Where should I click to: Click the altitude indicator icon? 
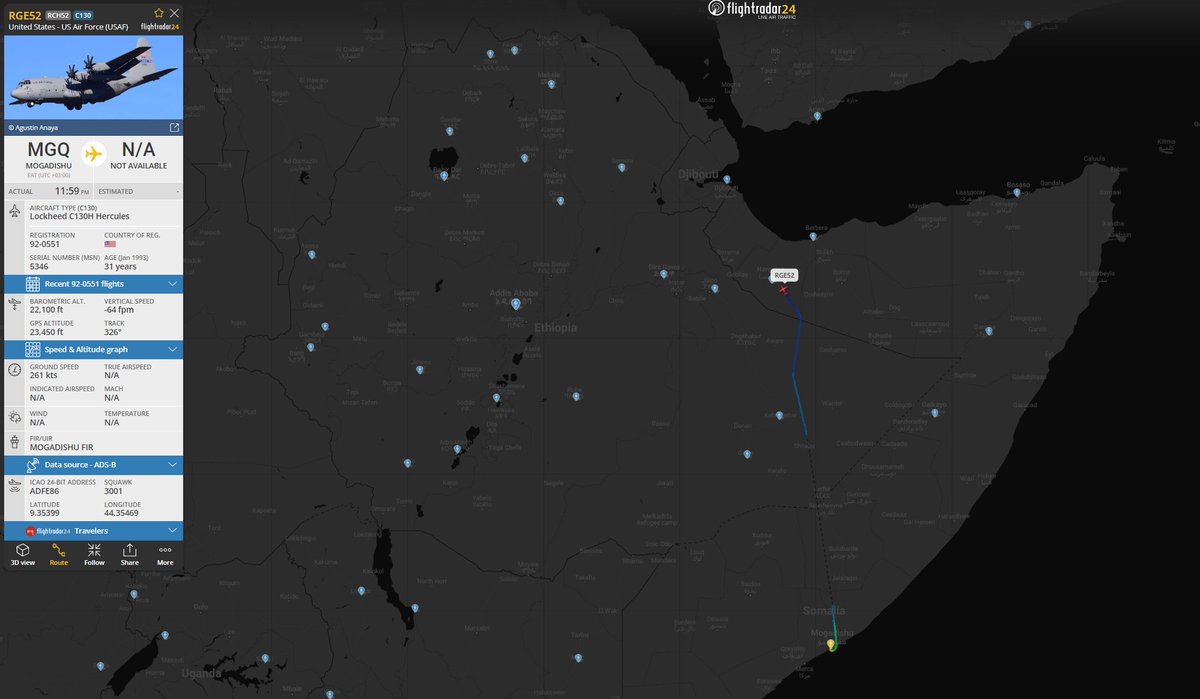15,304
